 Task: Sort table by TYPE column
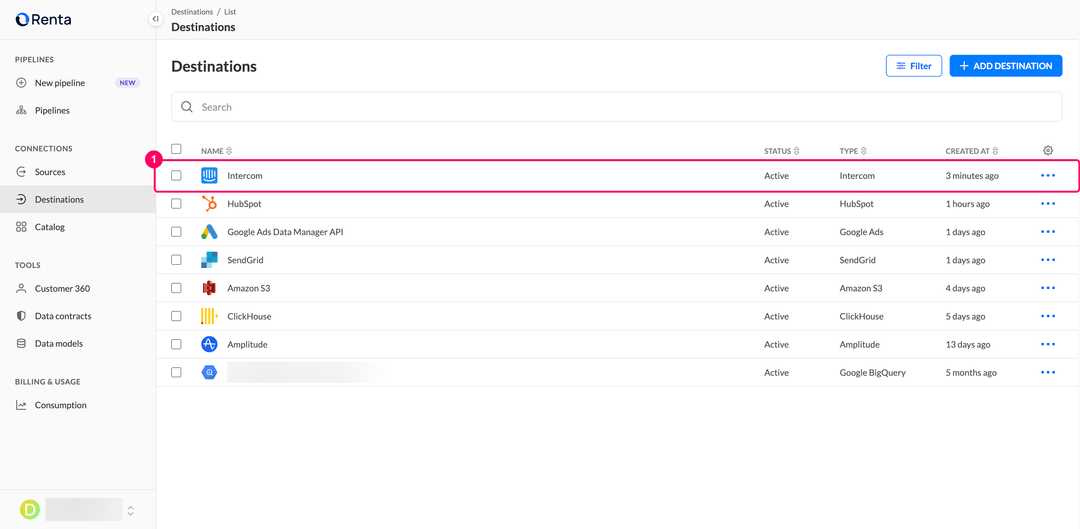click(x=853, y=151)
